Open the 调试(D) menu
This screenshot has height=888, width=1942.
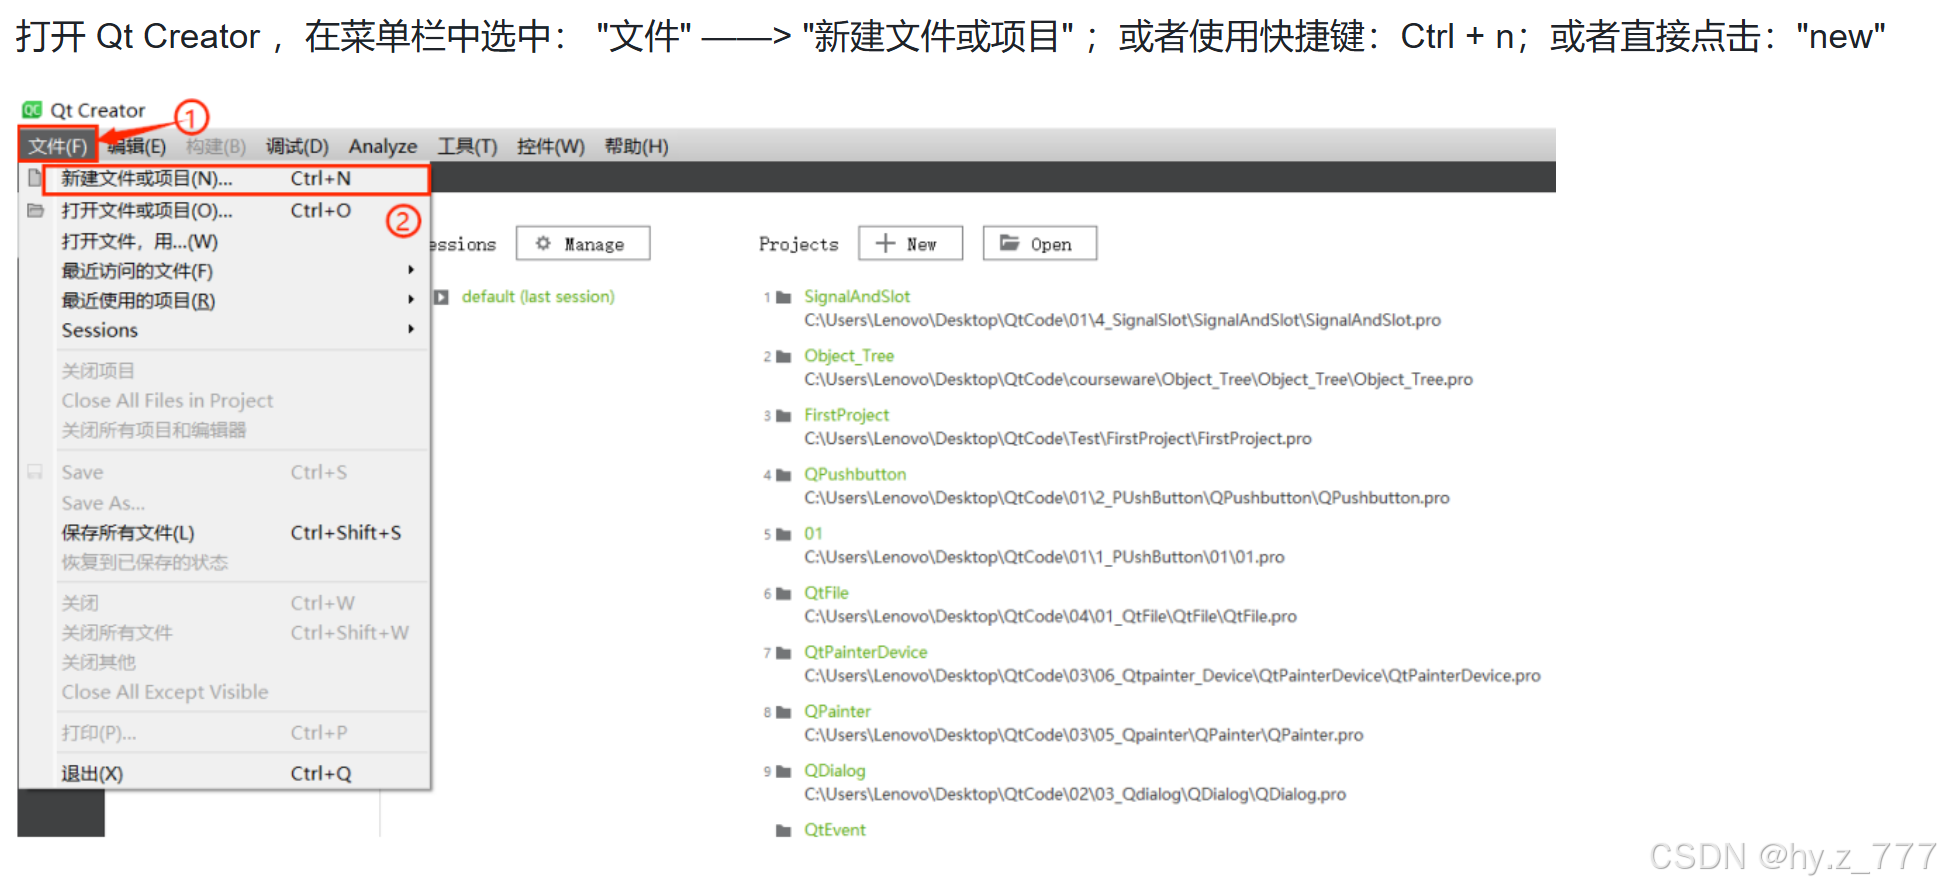(297, 146)
